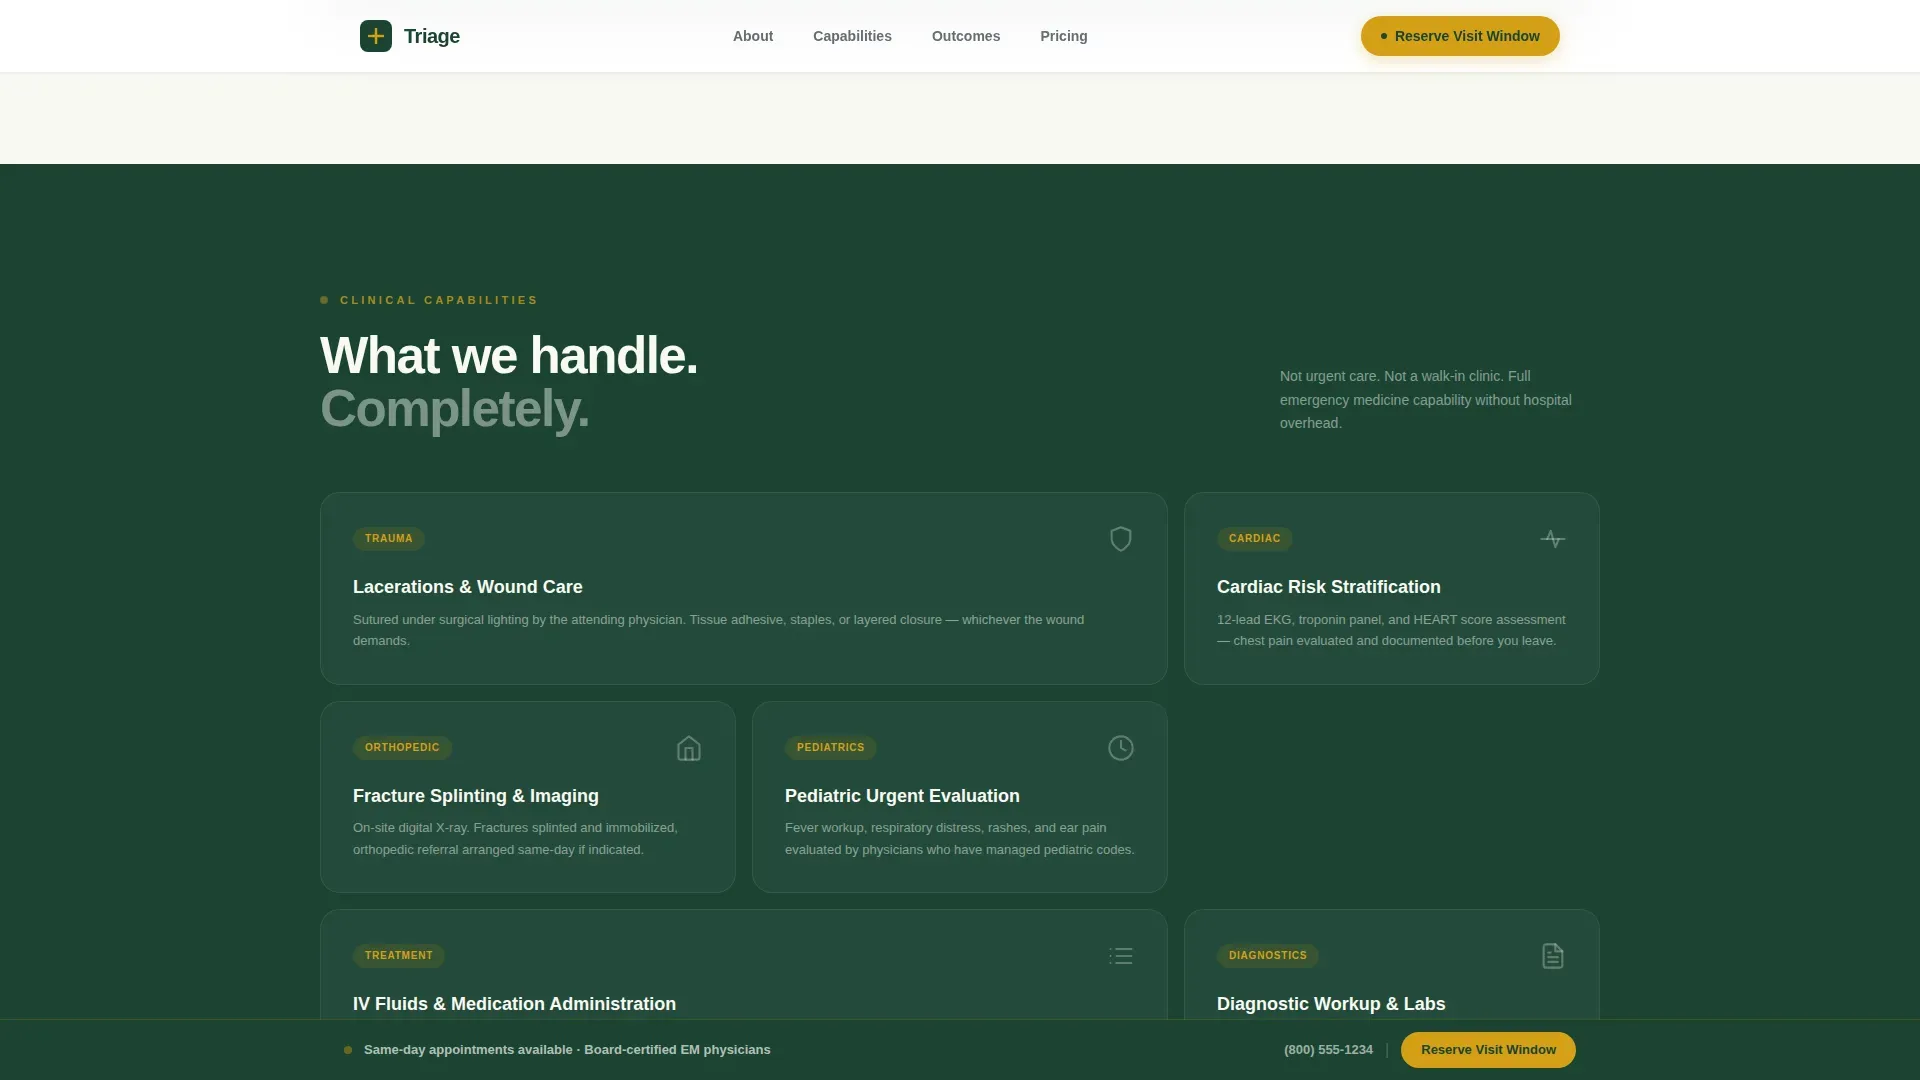Click the Triage brand name
Screen dimensions: 1920x1080
pyautogui.click(x=432, y=36)
